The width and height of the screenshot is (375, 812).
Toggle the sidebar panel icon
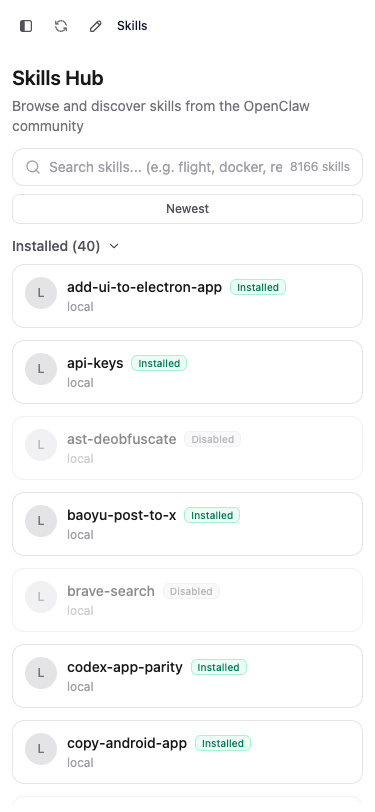coord(26,26)
